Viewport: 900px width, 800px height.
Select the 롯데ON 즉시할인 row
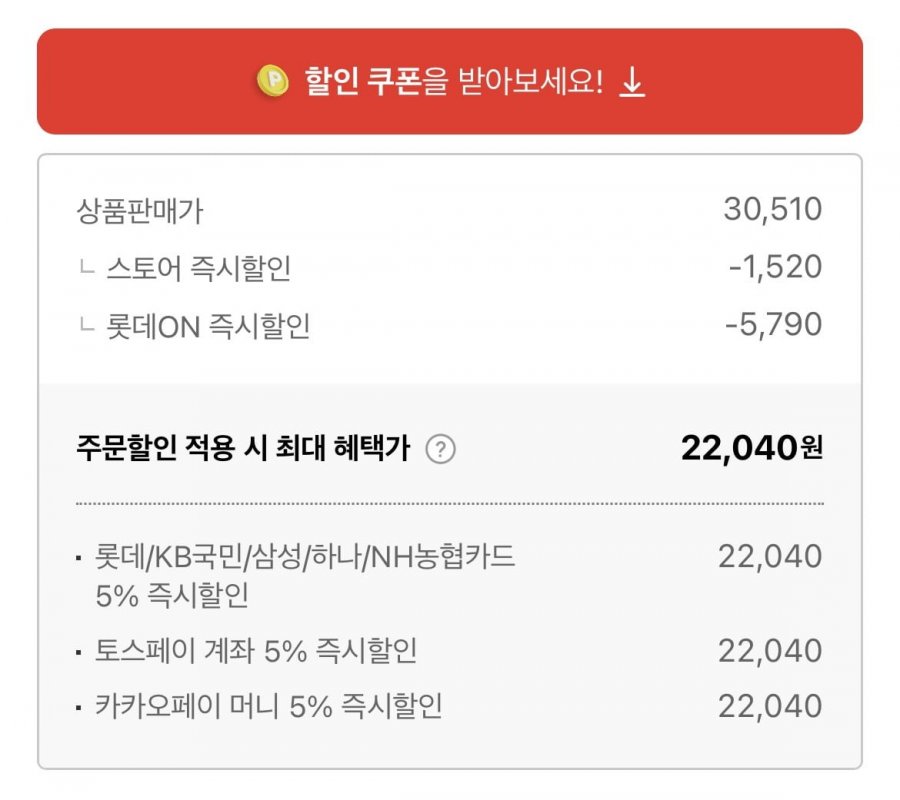tap(449, 325)
